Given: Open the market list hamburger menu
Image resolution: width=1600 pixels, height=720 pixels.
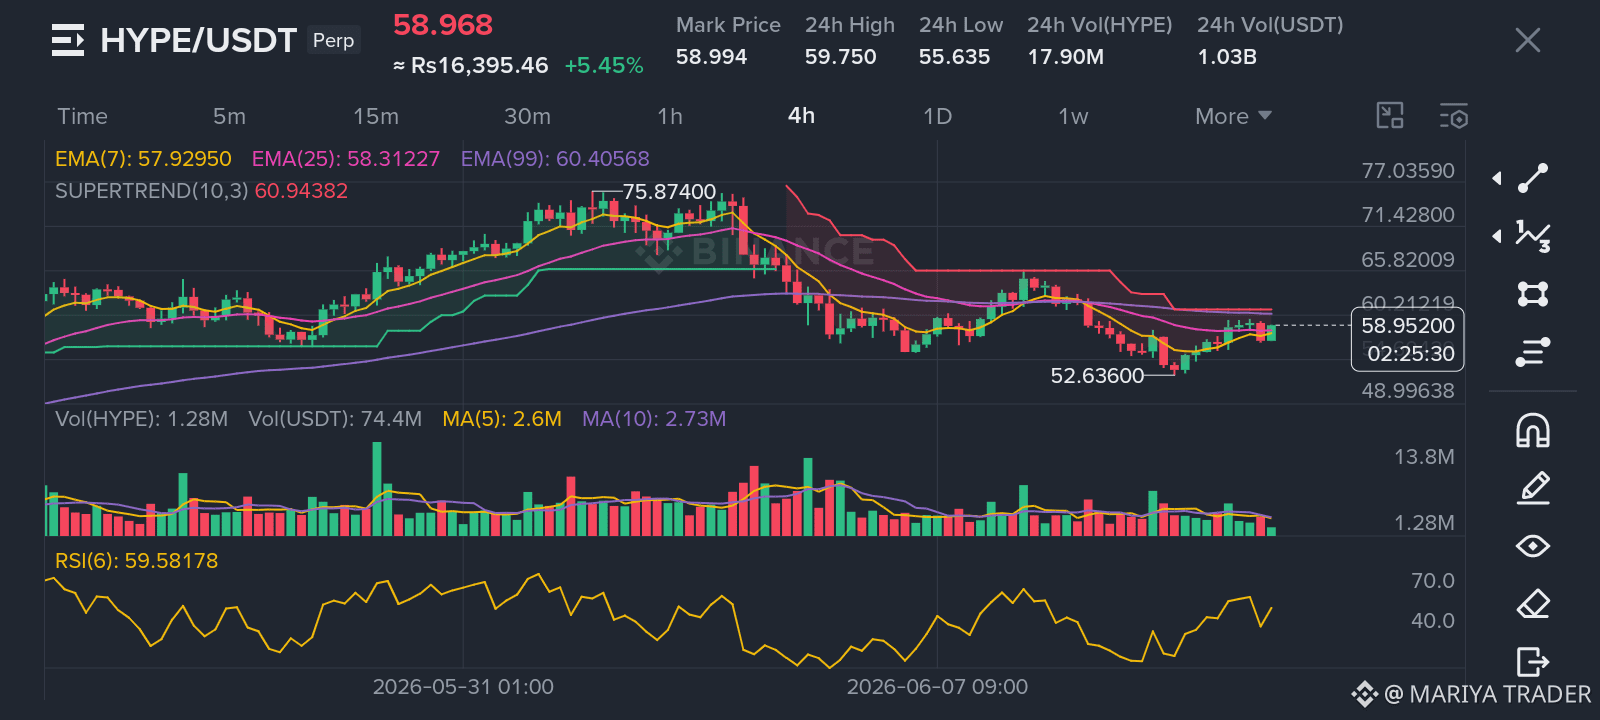Looking at the screenshot, I should [68, 40].
